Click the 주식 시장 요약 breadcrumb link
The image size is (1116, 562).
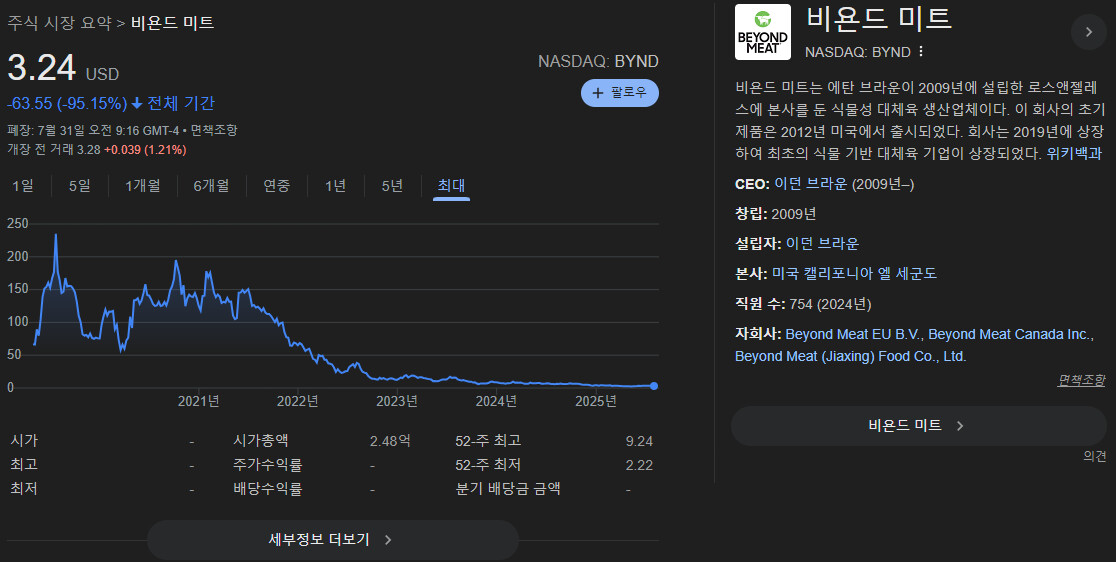59,23
